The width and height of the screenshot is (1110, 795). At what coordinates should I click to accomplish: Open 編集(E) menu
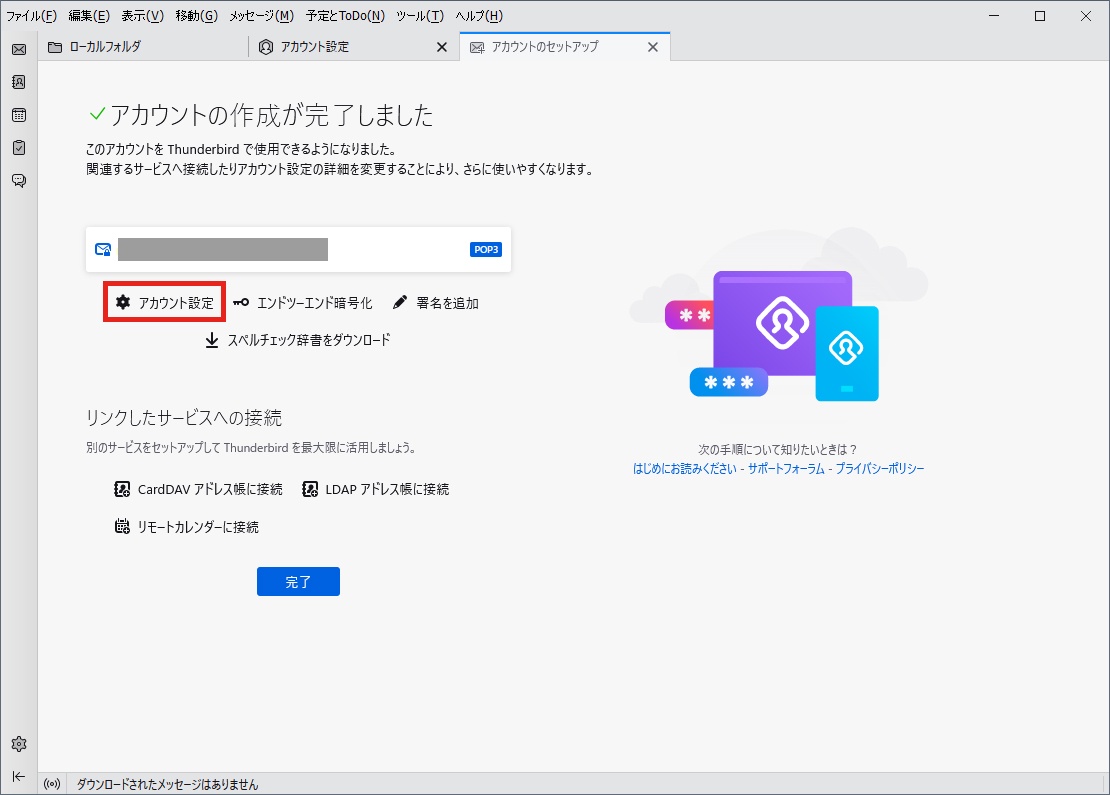[89, 16]
